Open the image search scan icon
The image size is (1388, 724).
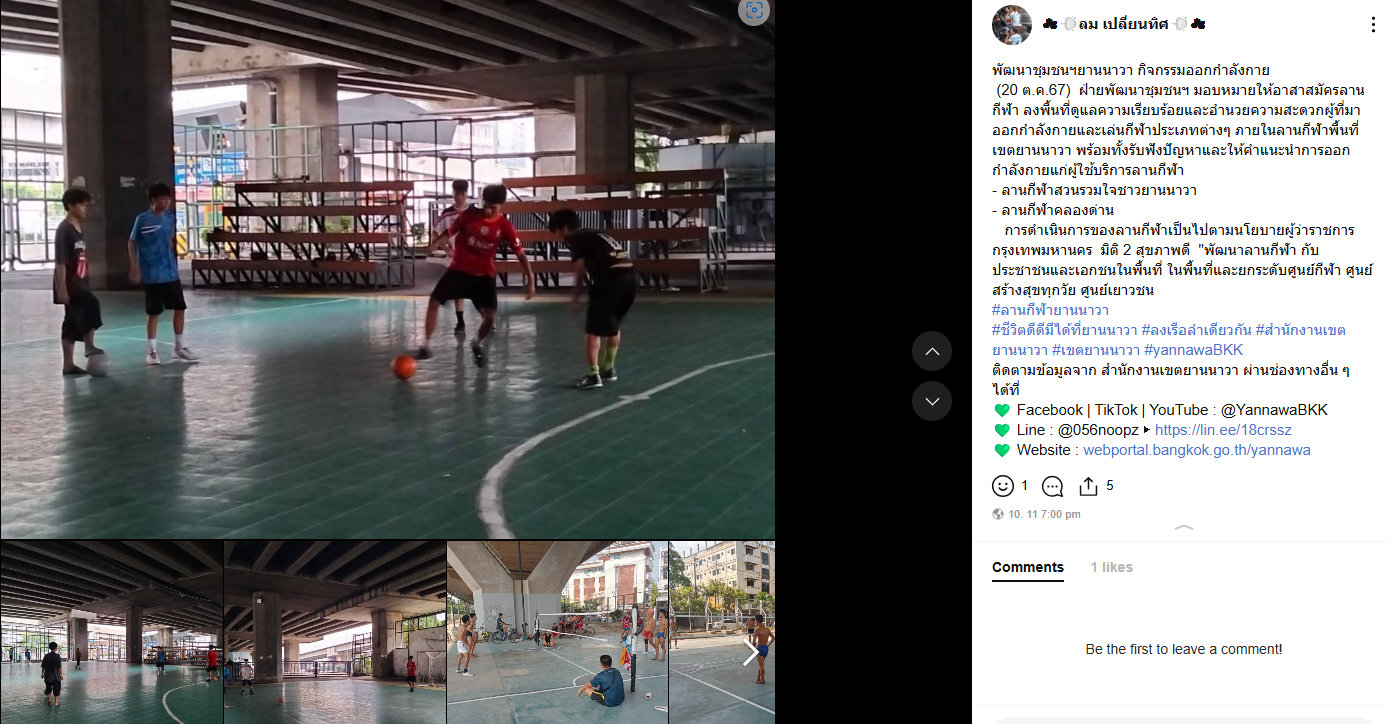coord(754,11)
